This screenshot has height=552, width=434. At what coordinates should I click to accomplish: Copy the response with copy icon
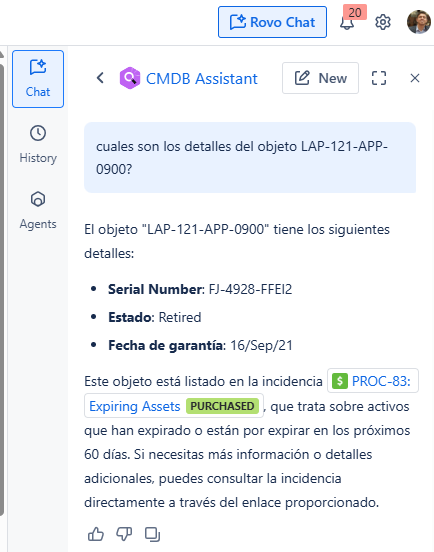pyautogui.click(x=152, y=534)
